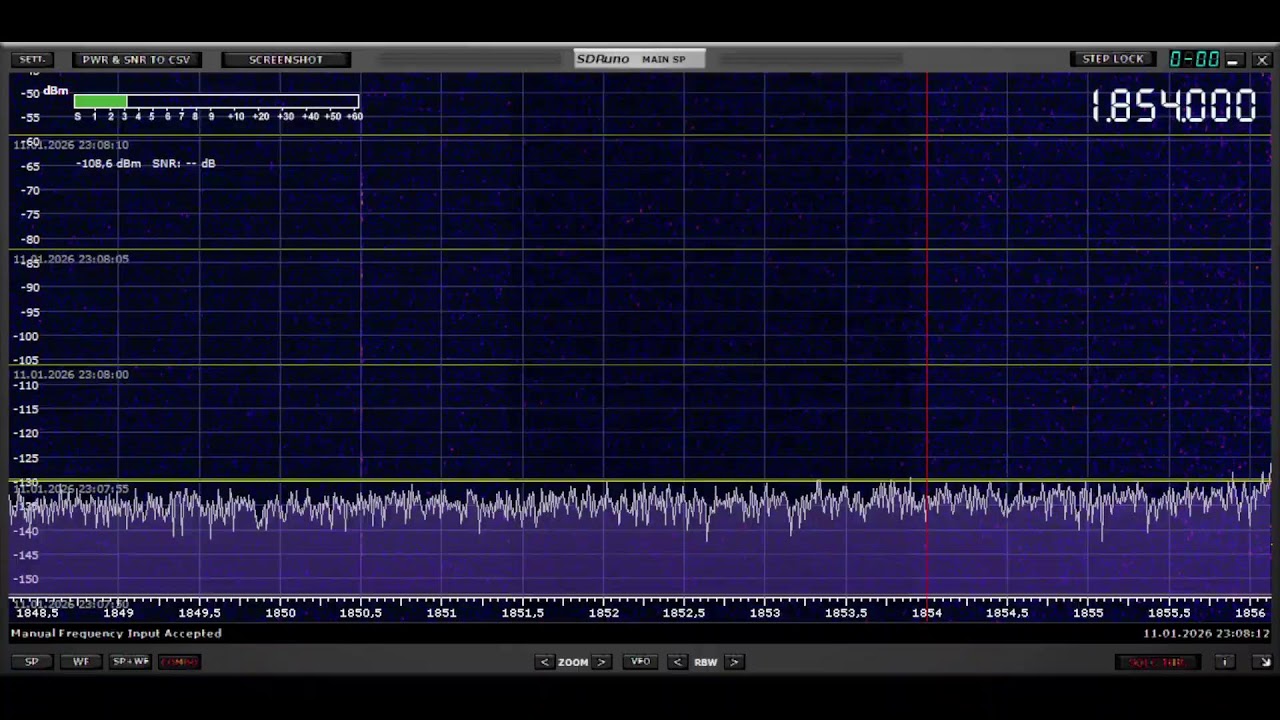The image size is (1280, 720).
Task: Decrease RBW with the left arrow
Action: pyautogui.click(x=677, y=662)
